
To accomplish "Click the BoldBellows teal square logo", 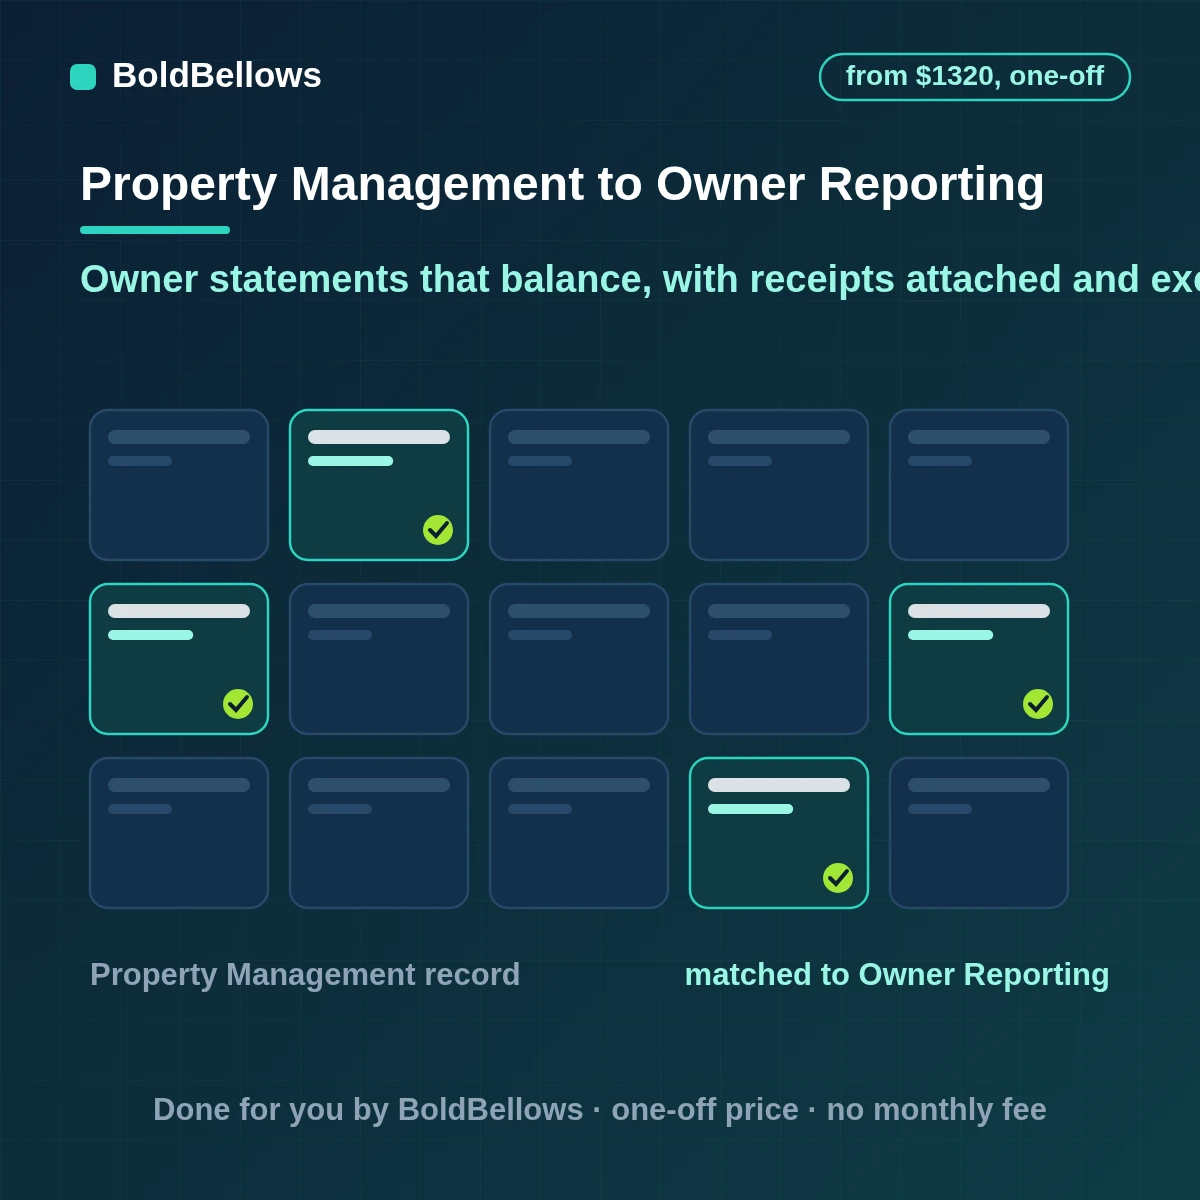I will pos(83,77).
